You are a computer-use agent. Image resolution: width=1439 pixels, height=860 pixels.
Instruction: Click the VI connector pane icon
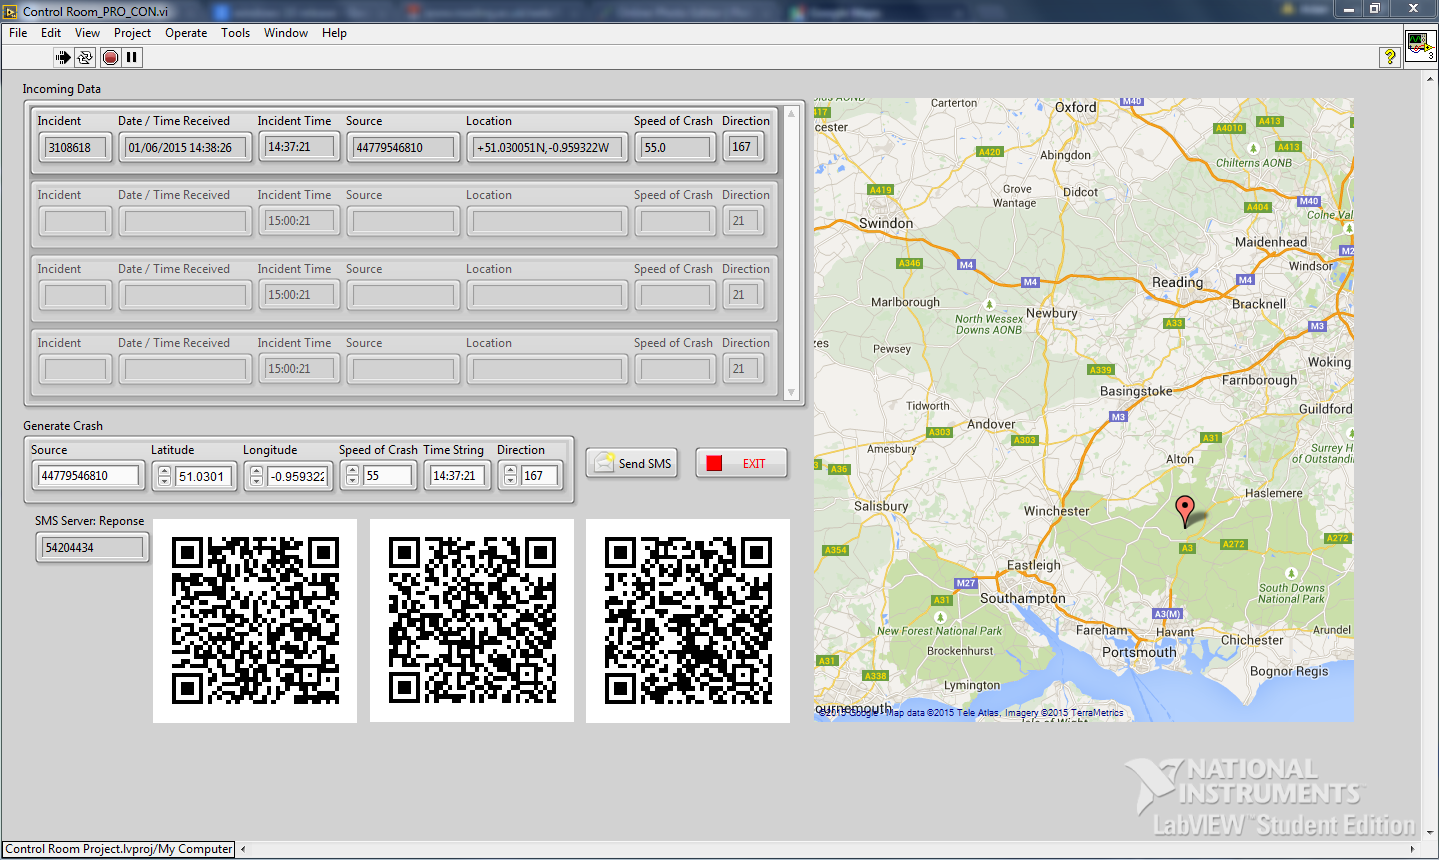pyautogui.click(x=1420, y=46)
